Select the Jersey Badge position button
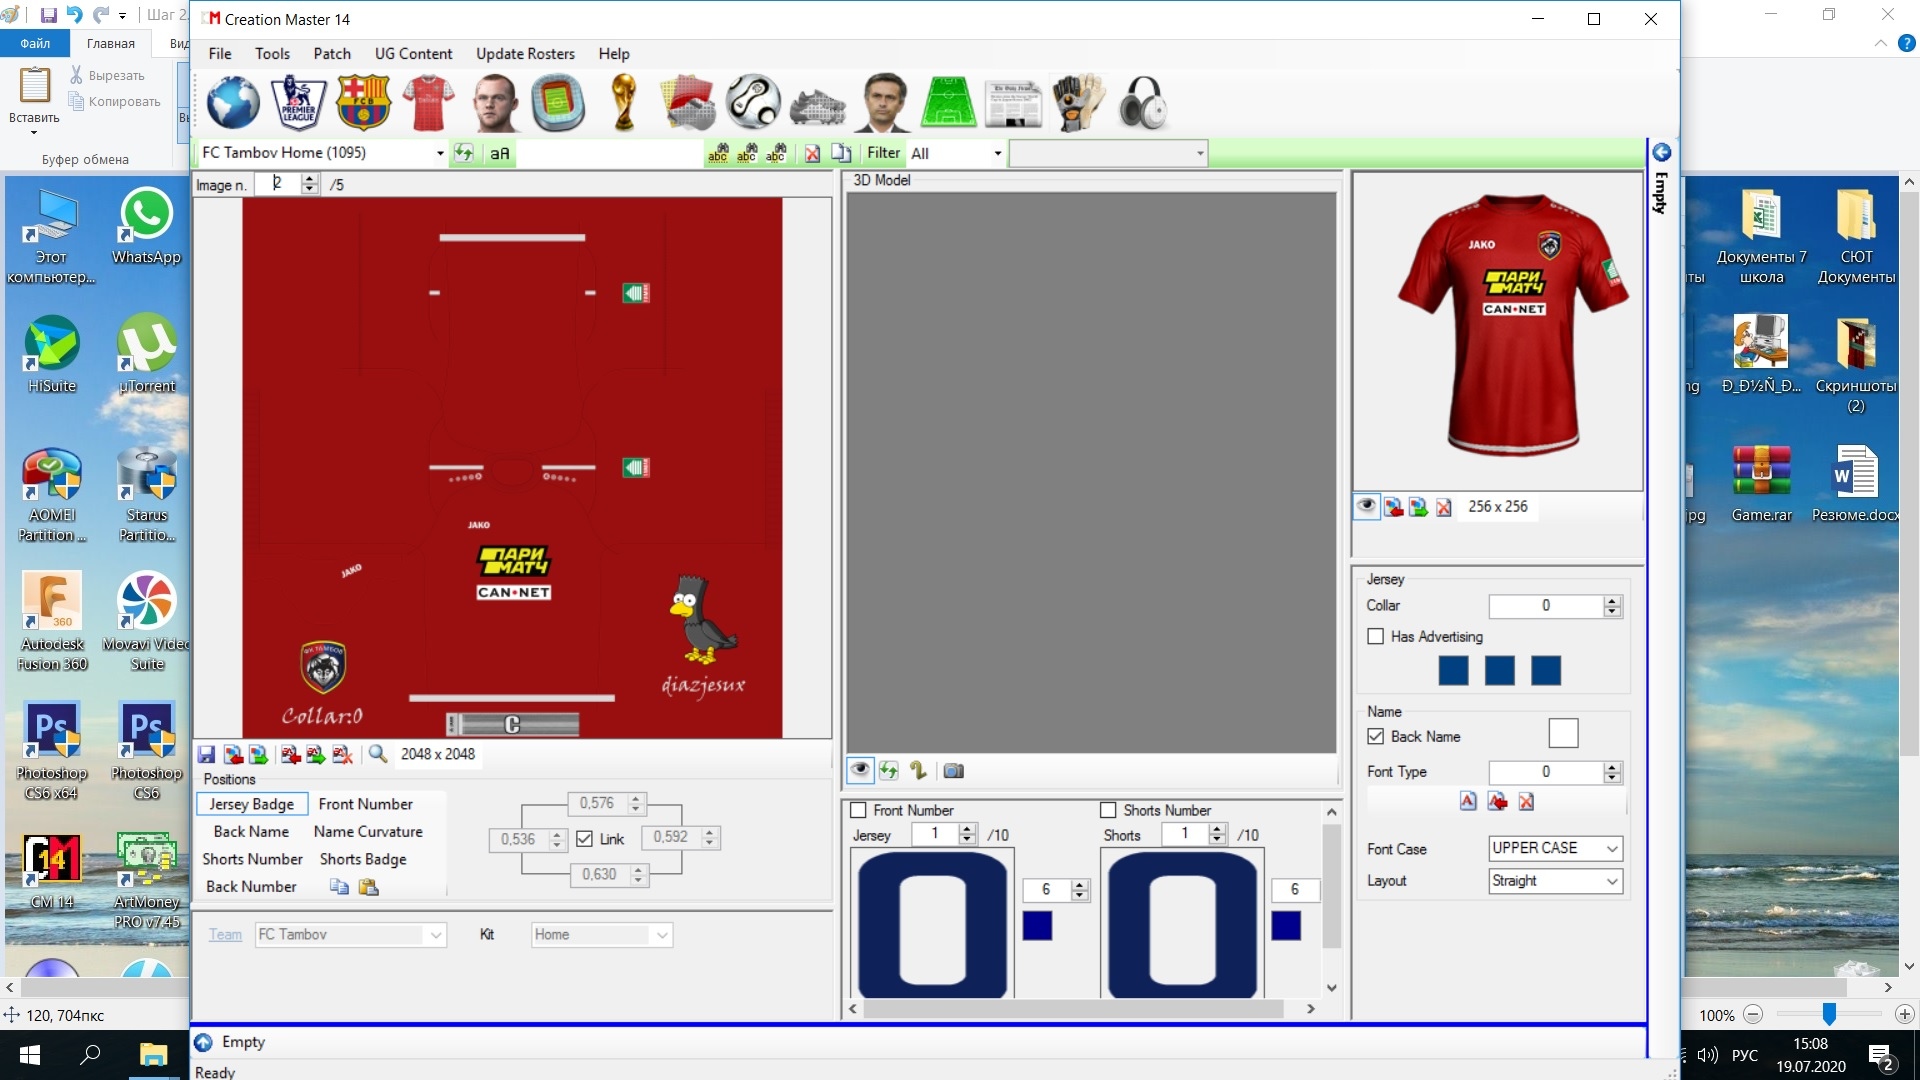1920x1080 pixels. tap(252, 804)
